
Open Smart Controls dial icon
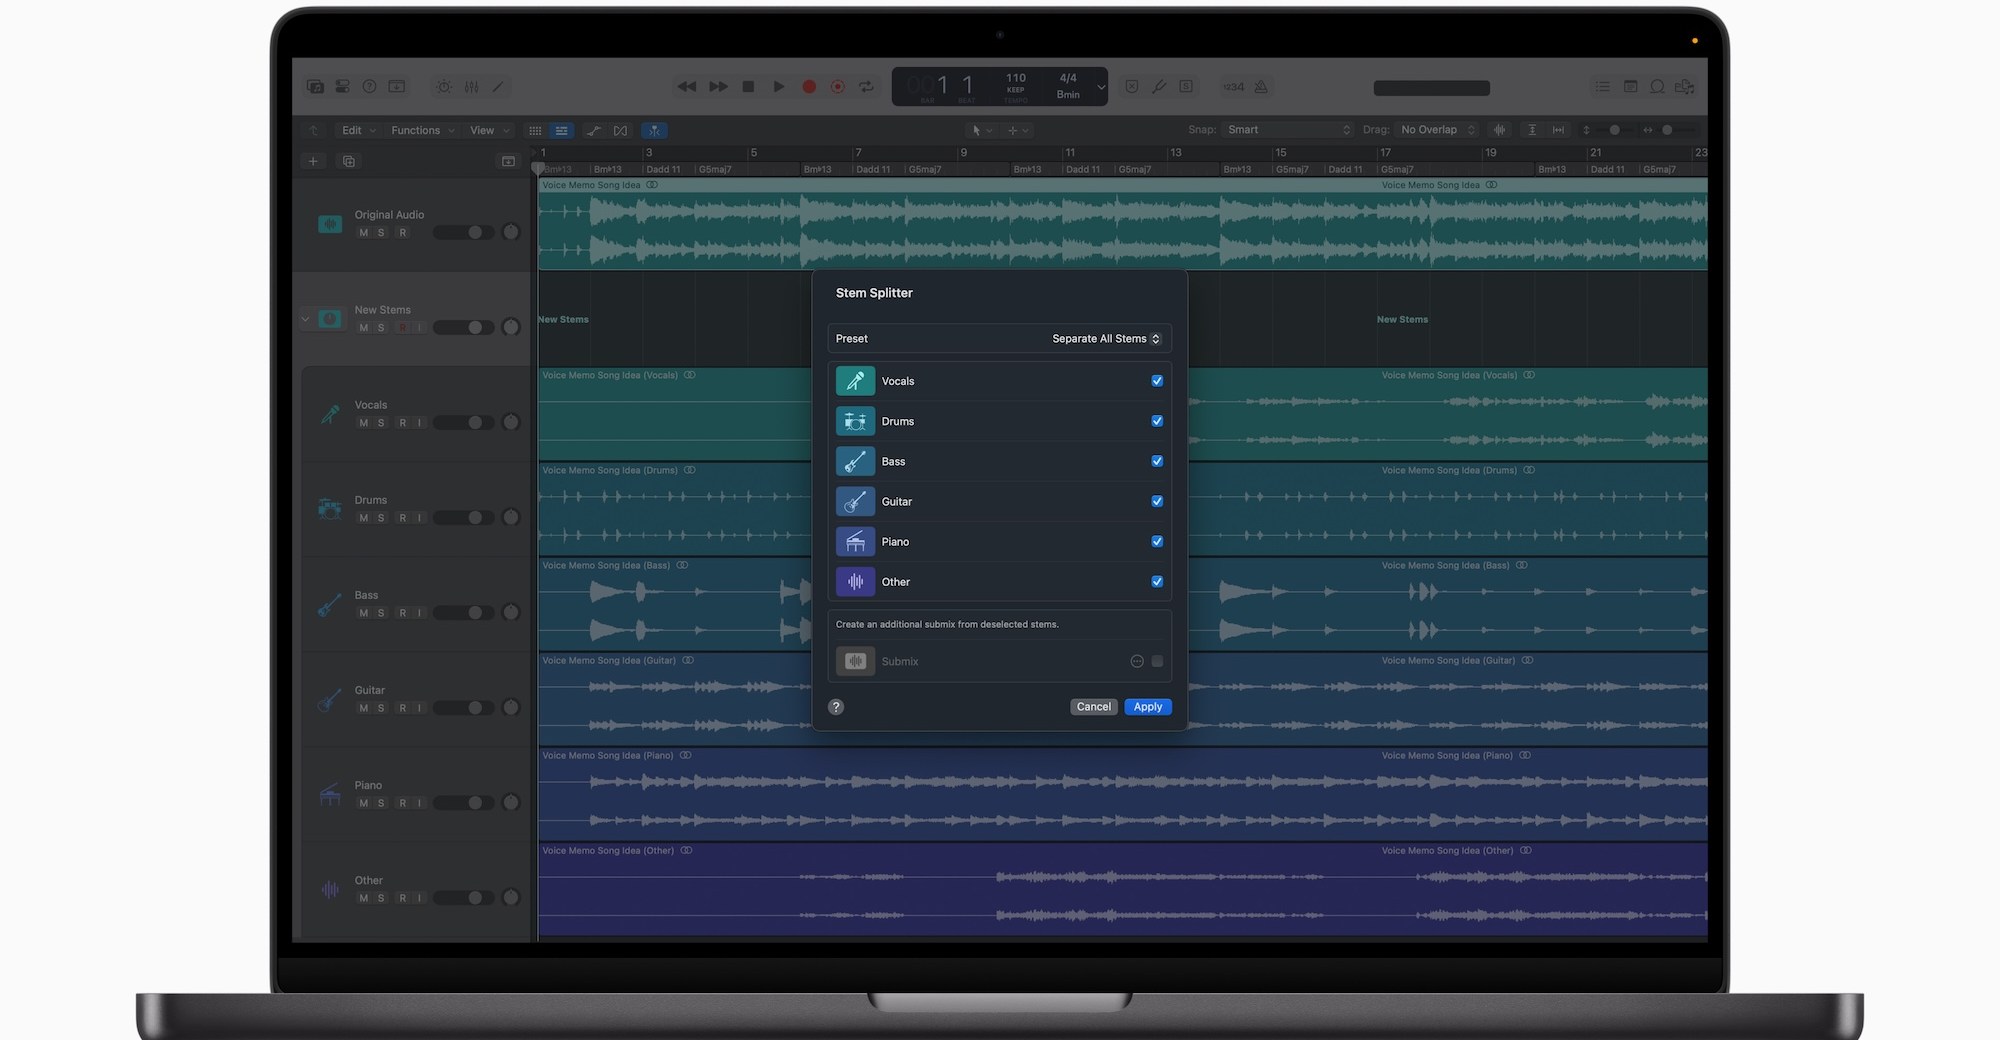click(x=444, y=87)
